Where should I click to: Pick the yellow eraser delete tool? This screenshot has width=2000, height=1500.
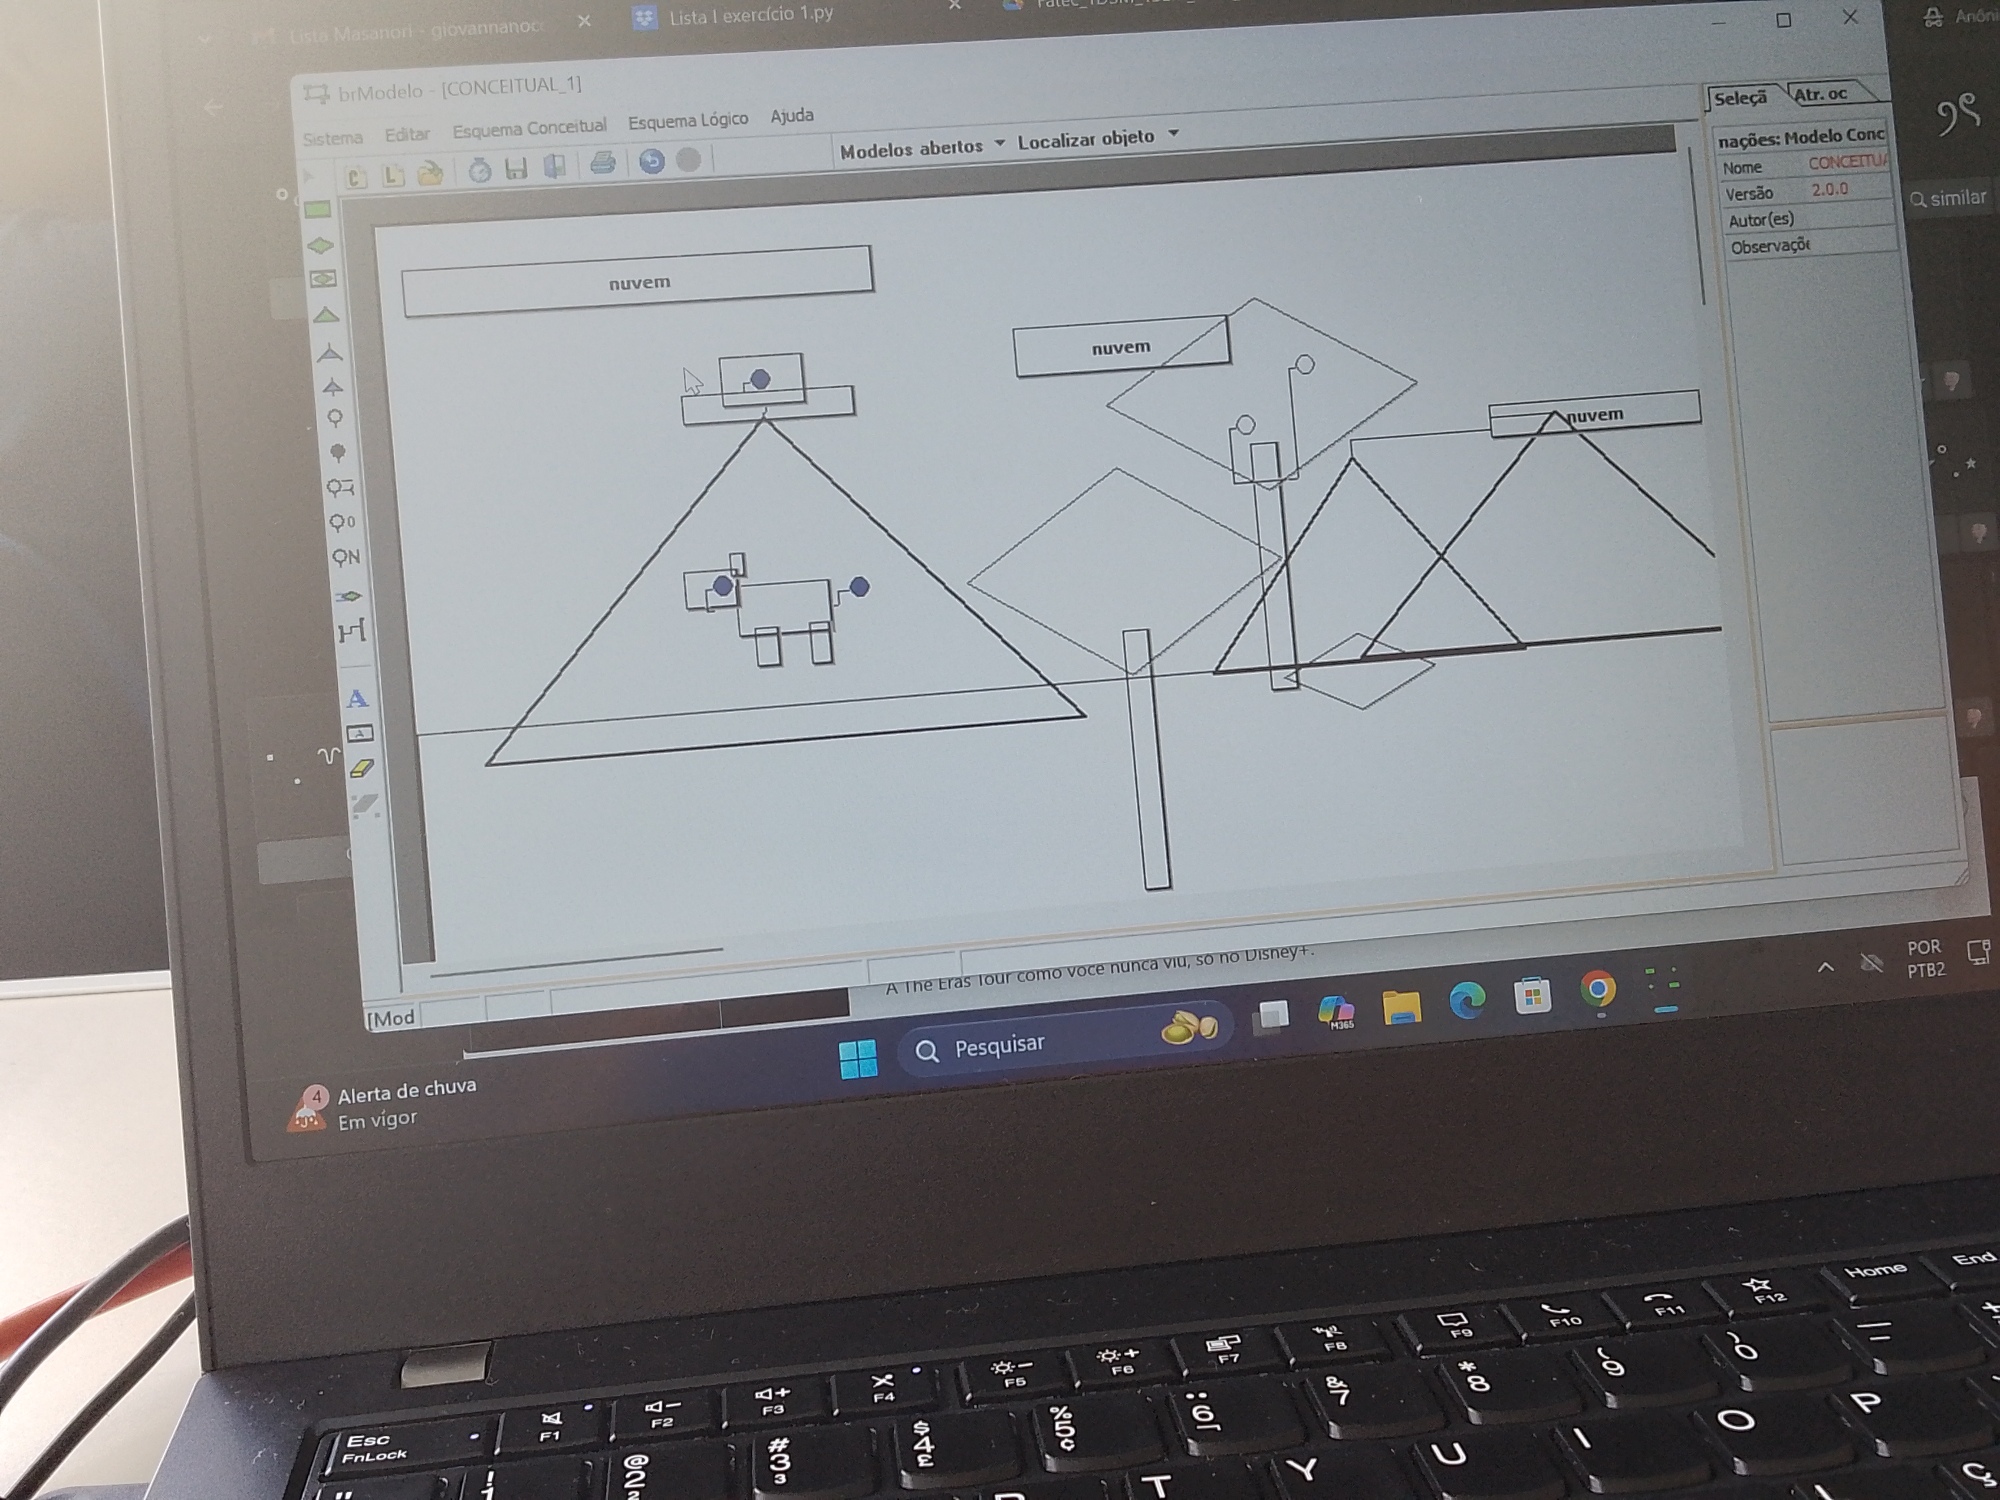[361, 768]
